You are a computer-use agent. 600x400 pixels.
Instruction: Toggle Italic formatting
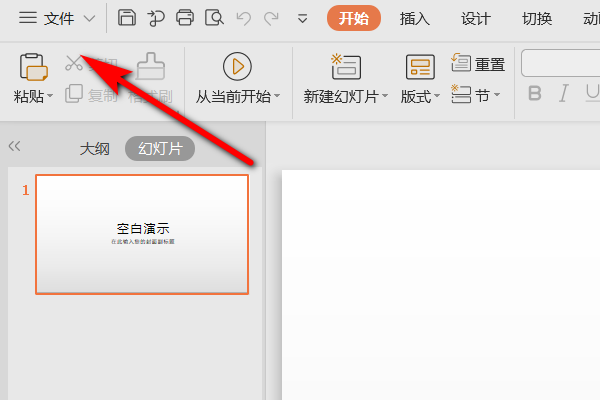click(564, 94)
